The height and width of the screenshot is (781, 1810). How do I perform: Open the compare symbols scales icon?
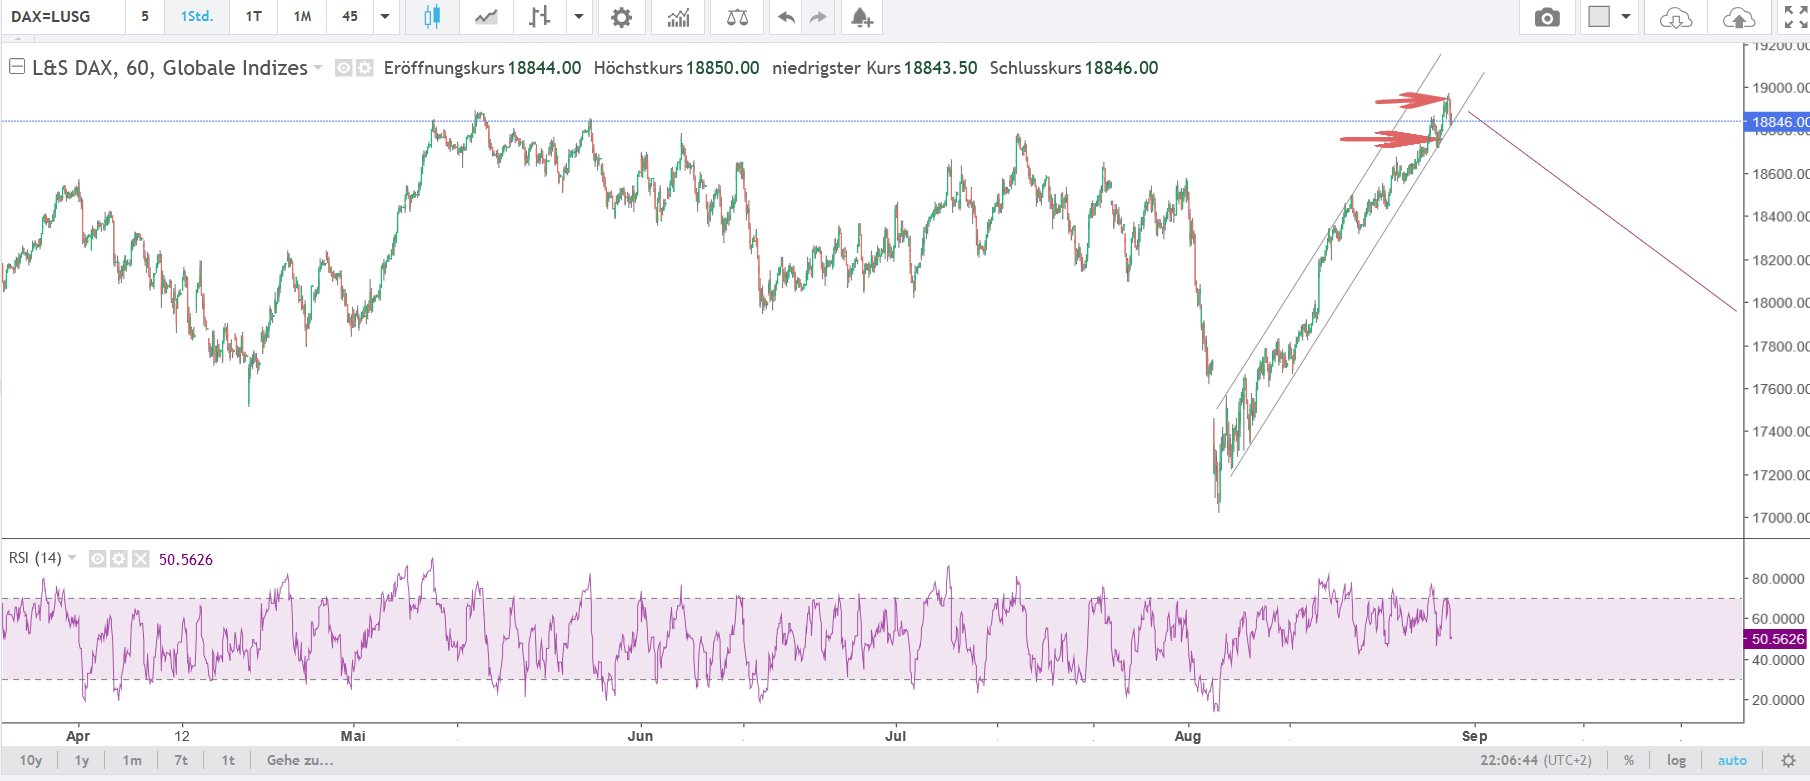pyautogui.click(x=737, y=17)
